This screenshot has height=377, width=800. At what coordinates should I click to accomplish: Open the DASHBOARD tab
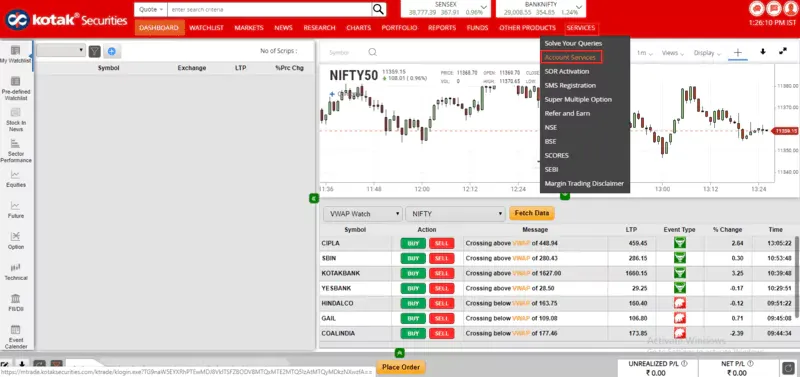[159, 28]
